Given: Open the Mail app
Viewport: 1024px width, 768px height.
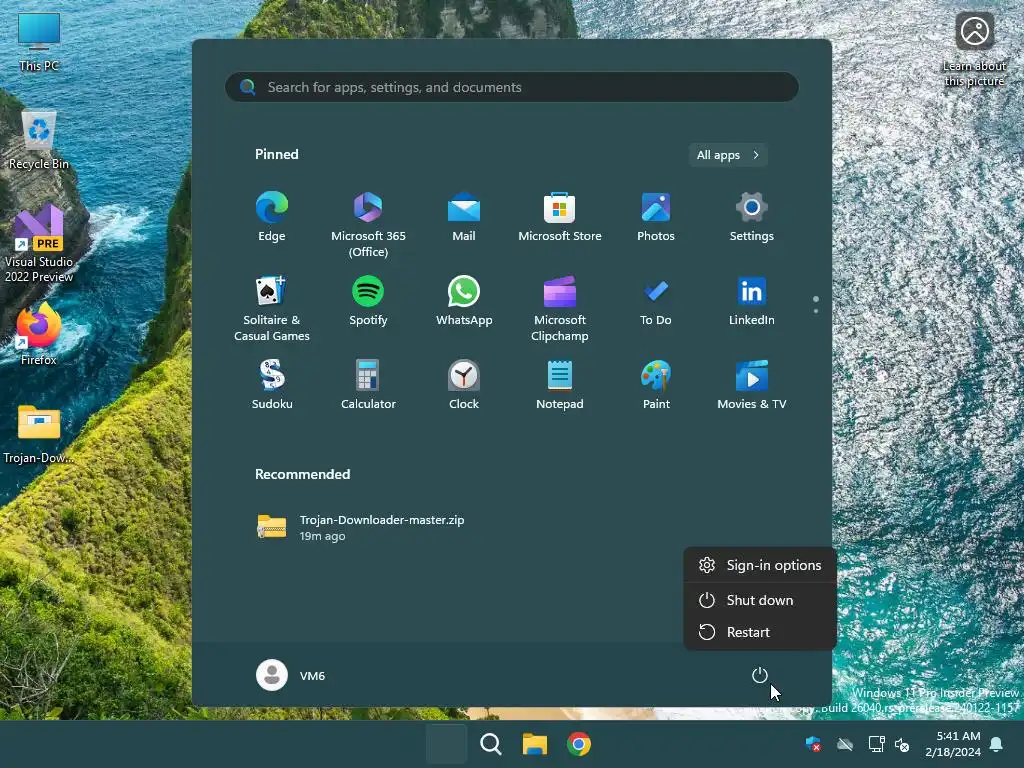Looking at the screenshot, I should tap(464, 217).
